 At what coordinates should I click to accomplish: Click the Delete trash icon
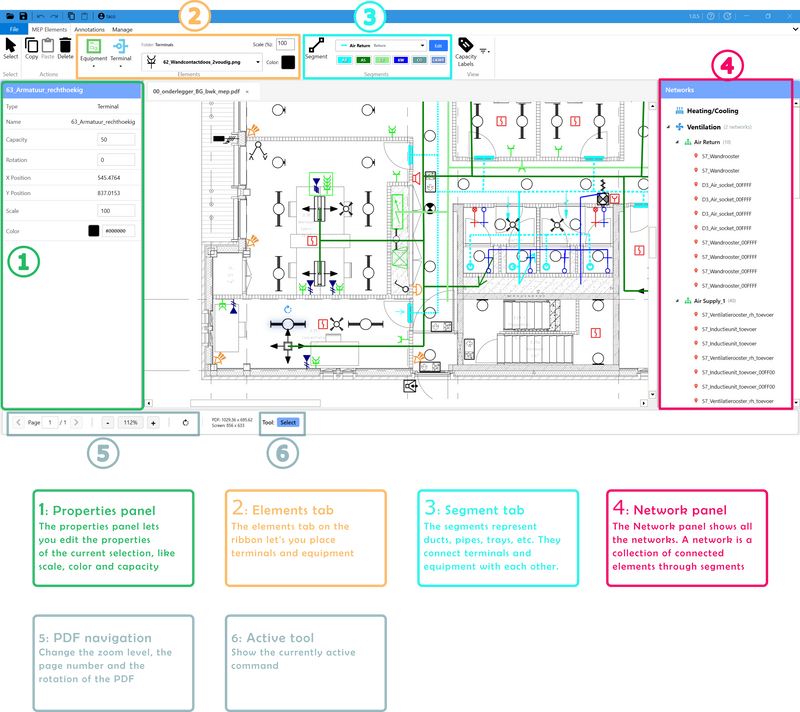65,47
